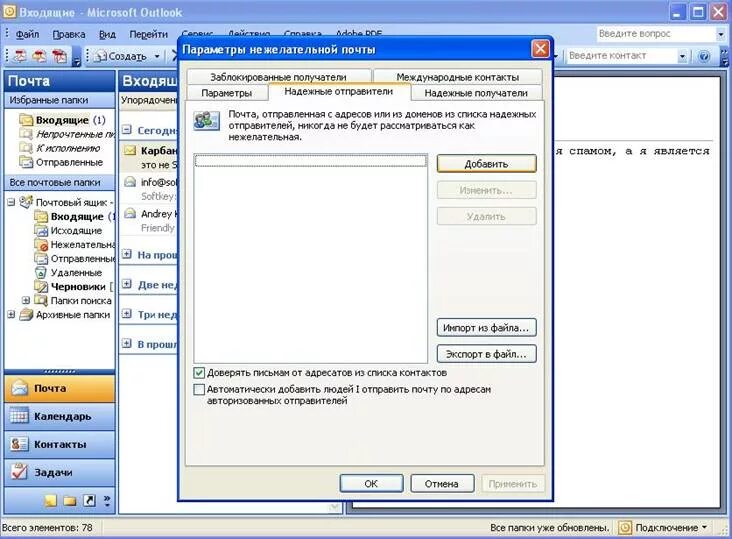Viewport: 732px width, 539px height.
Task: Click first Adobe PDF toolbar icon
Action: point(20,56)
